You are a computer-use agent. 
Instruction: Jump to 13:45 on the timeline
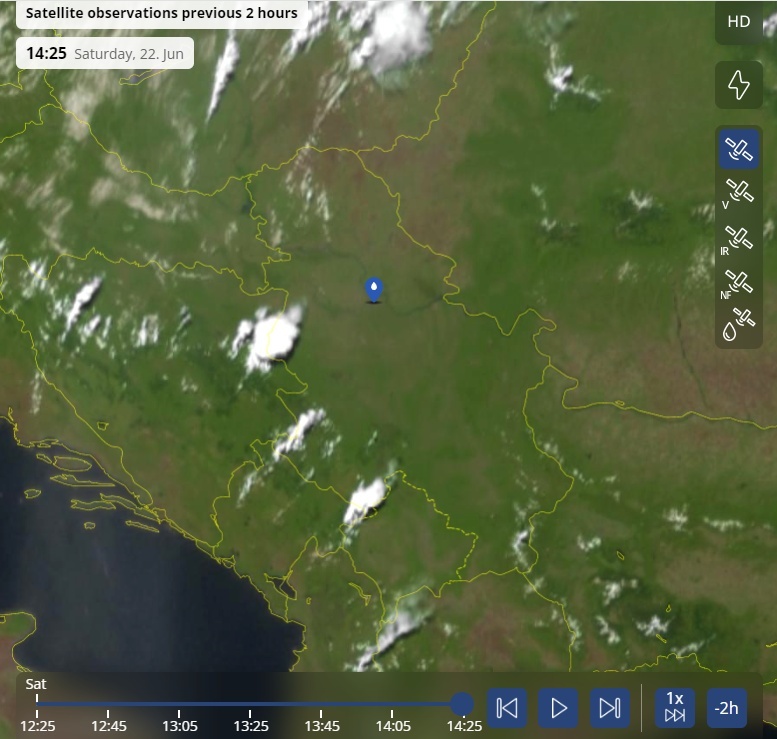coord(322,704)
